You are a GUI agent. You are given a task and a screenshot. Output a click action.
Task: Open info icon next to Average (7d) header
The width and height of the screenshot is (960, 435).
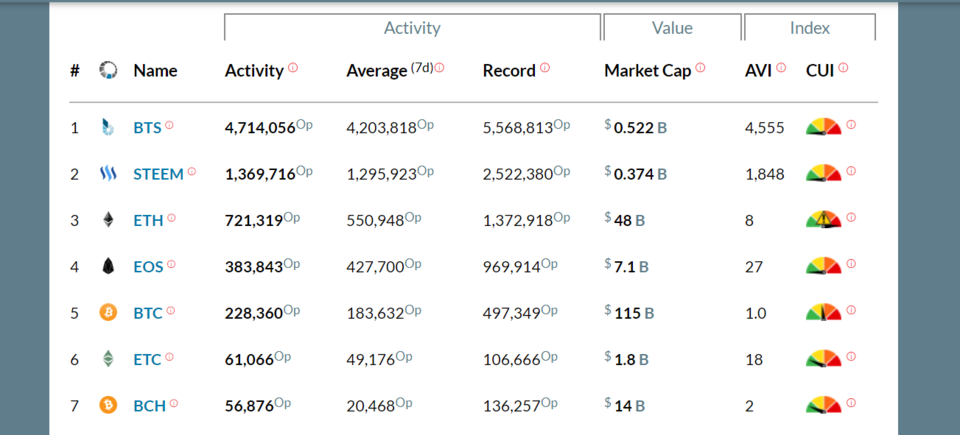click(440, 67)
